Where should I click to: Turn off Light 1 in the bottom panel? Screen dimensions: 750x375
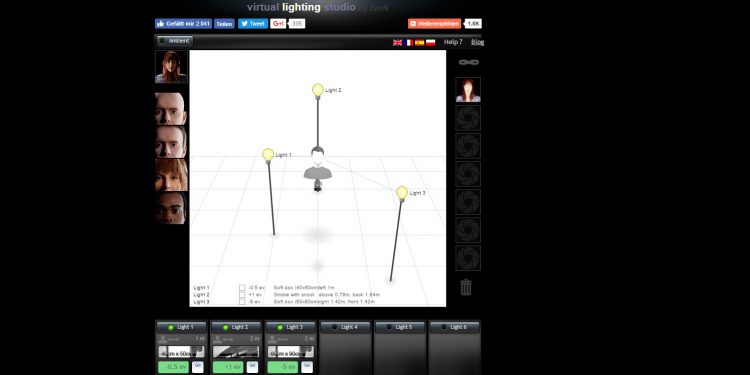click(x=181, y=327)
